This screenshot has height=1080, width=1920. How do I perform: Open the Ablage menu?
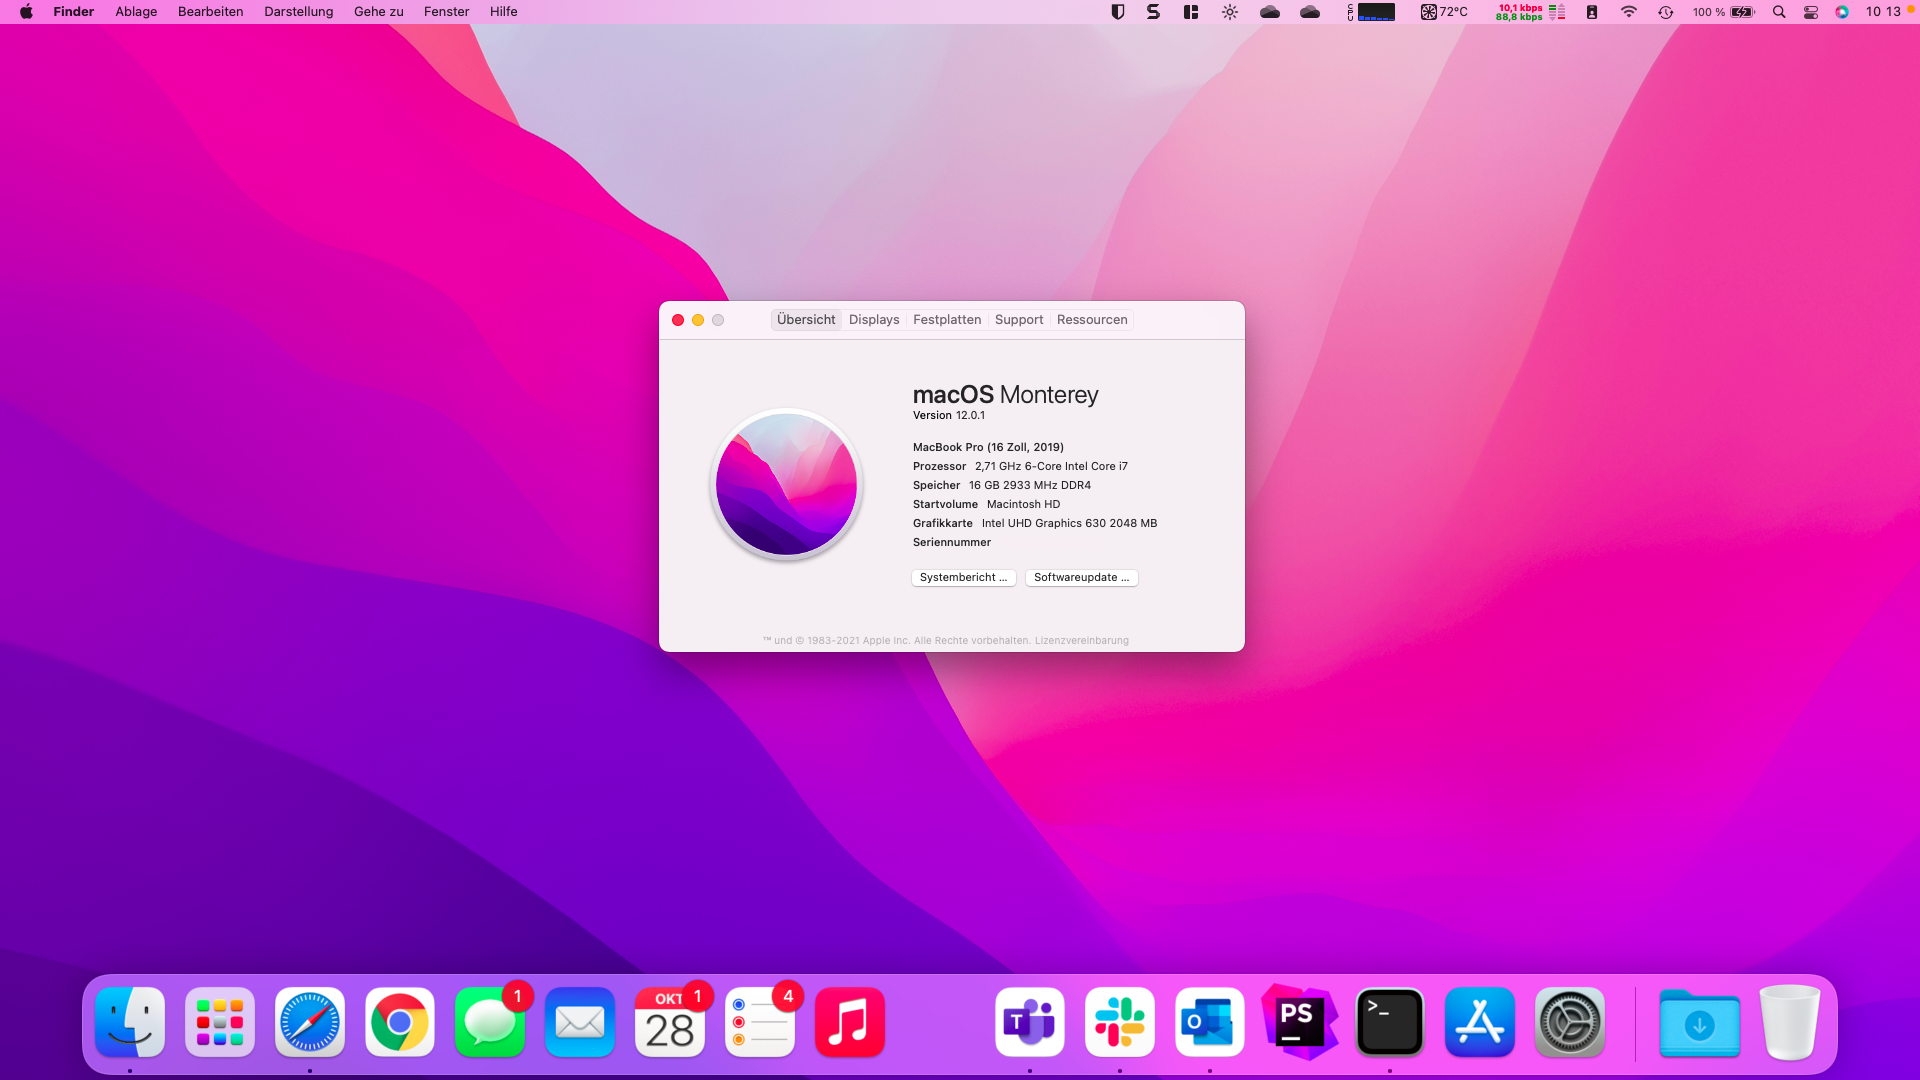[136, 12]
